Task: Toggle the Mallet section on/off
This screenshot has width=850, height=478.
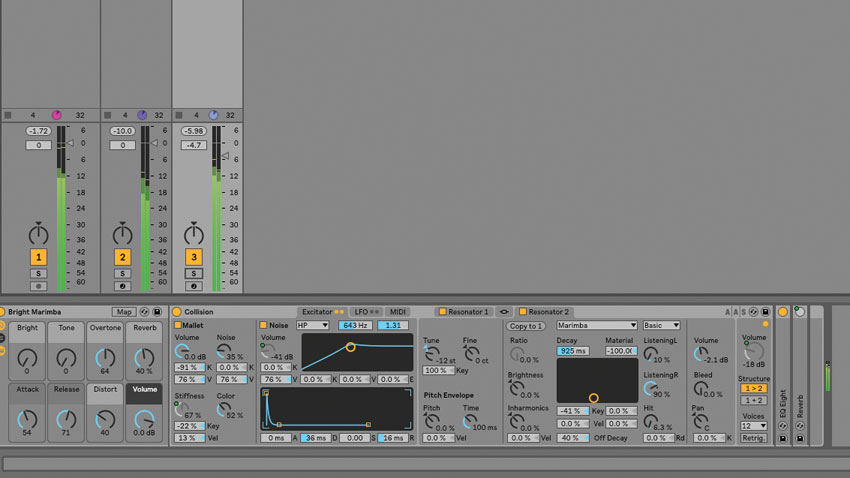Action: point(178,325)
